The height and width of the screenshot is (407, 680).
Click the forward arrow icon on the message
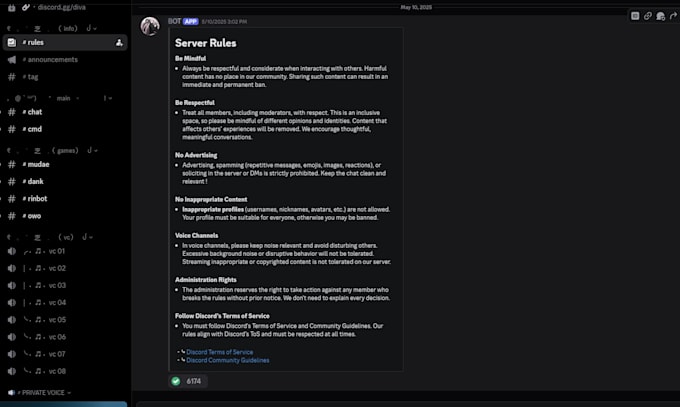pos(673,16)
